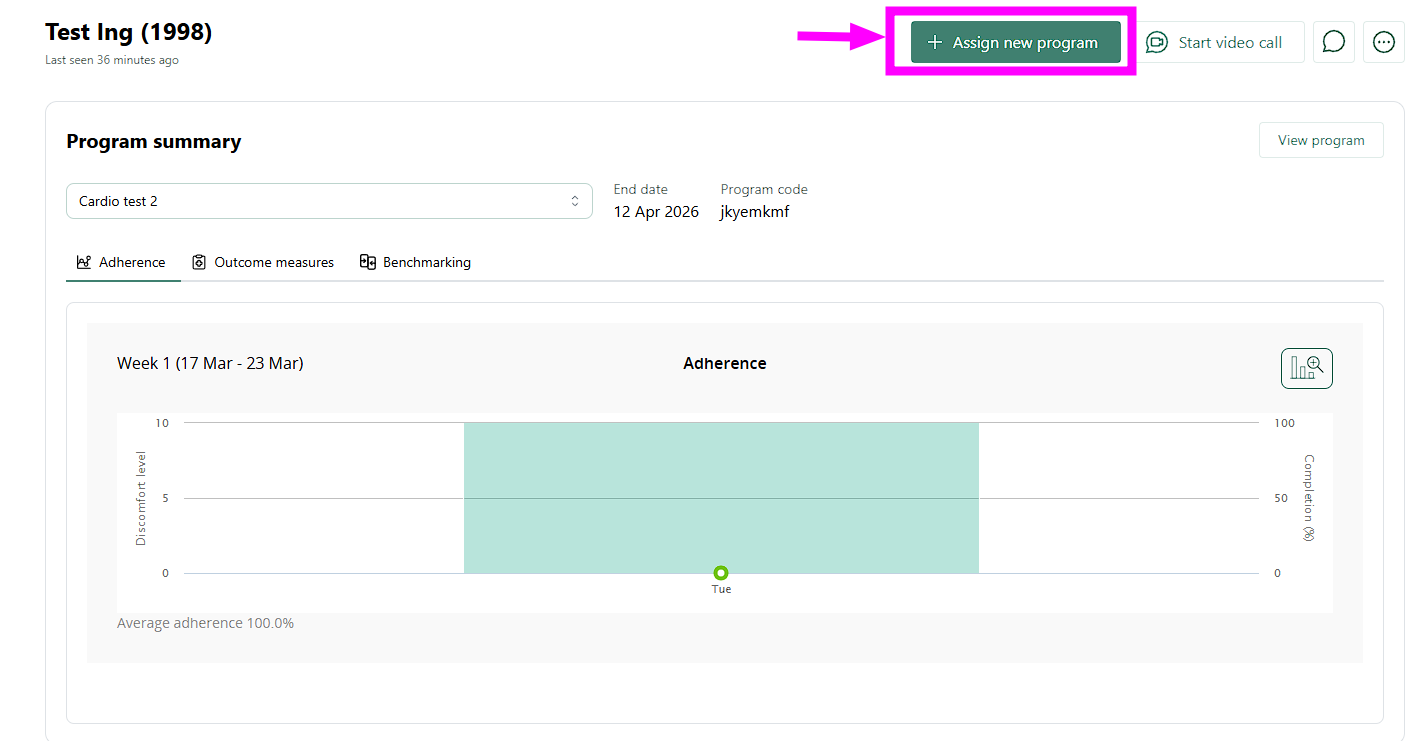Click the View program button

pos(1321,140)
